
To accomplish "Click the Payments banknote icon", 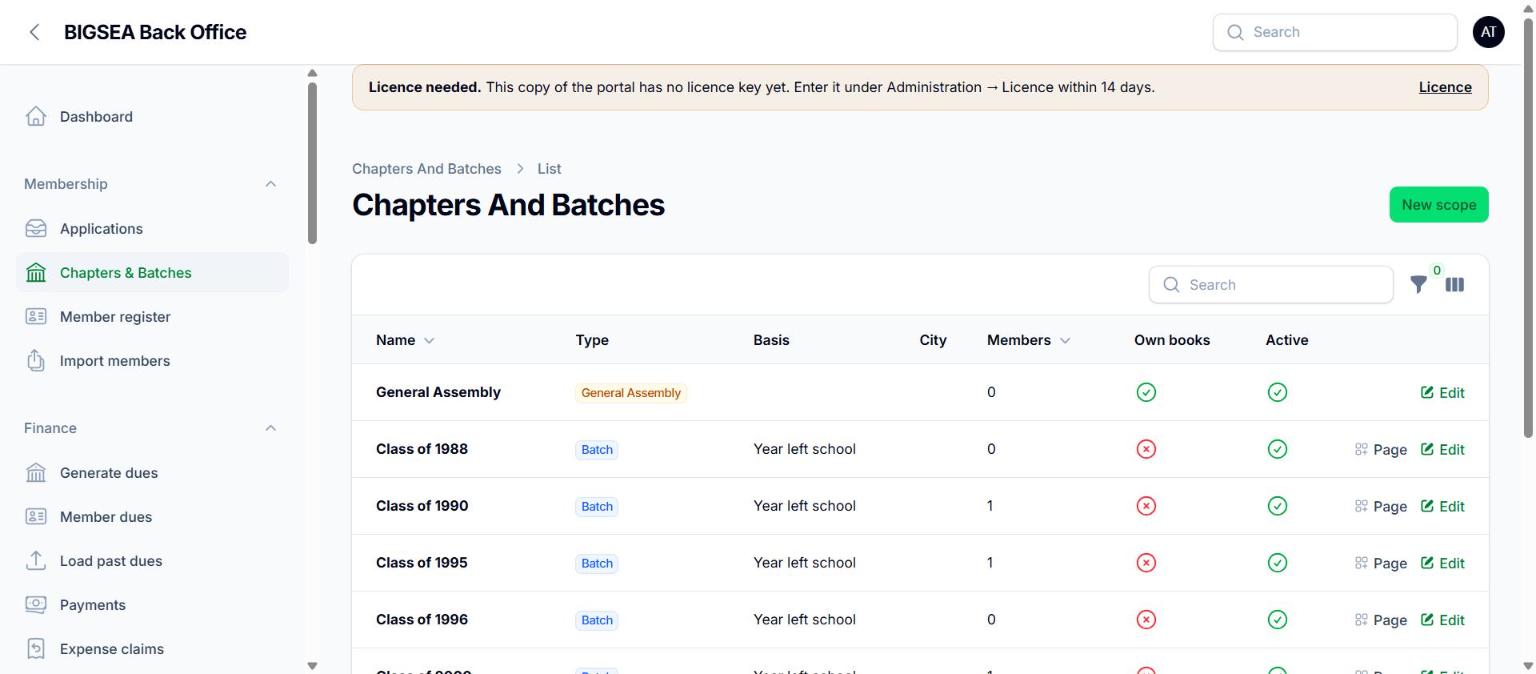I will (36, 605).
